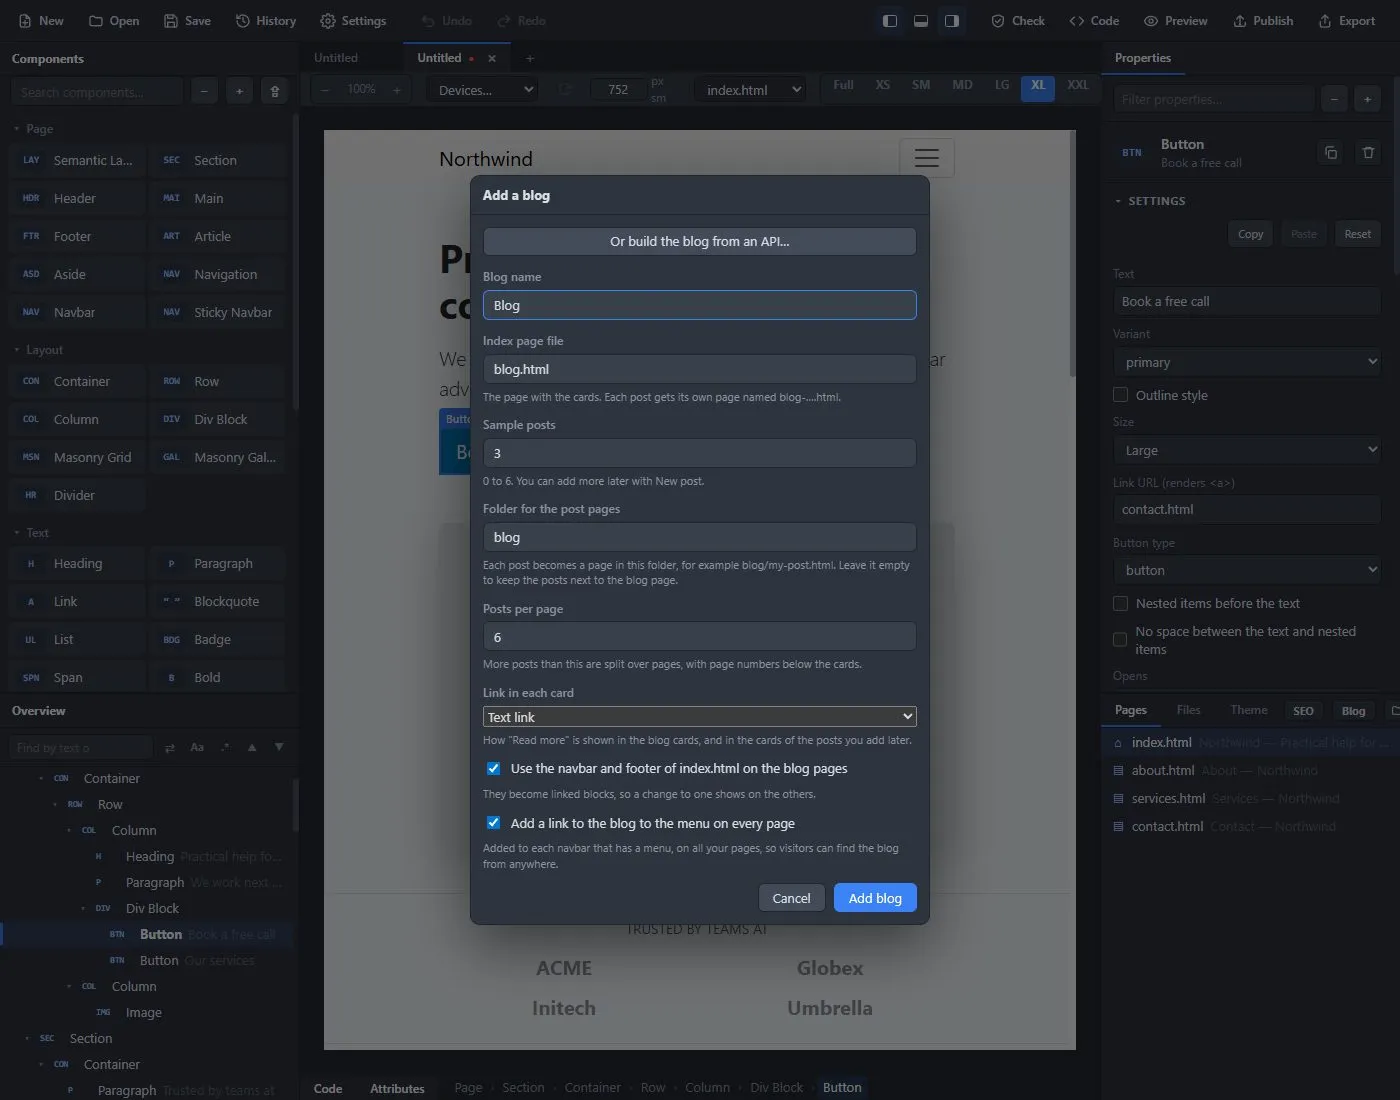The width and height of the screenshot is (1400, 1100).
Task: Open the Button type dropdown
Action: pos(1247,570)
